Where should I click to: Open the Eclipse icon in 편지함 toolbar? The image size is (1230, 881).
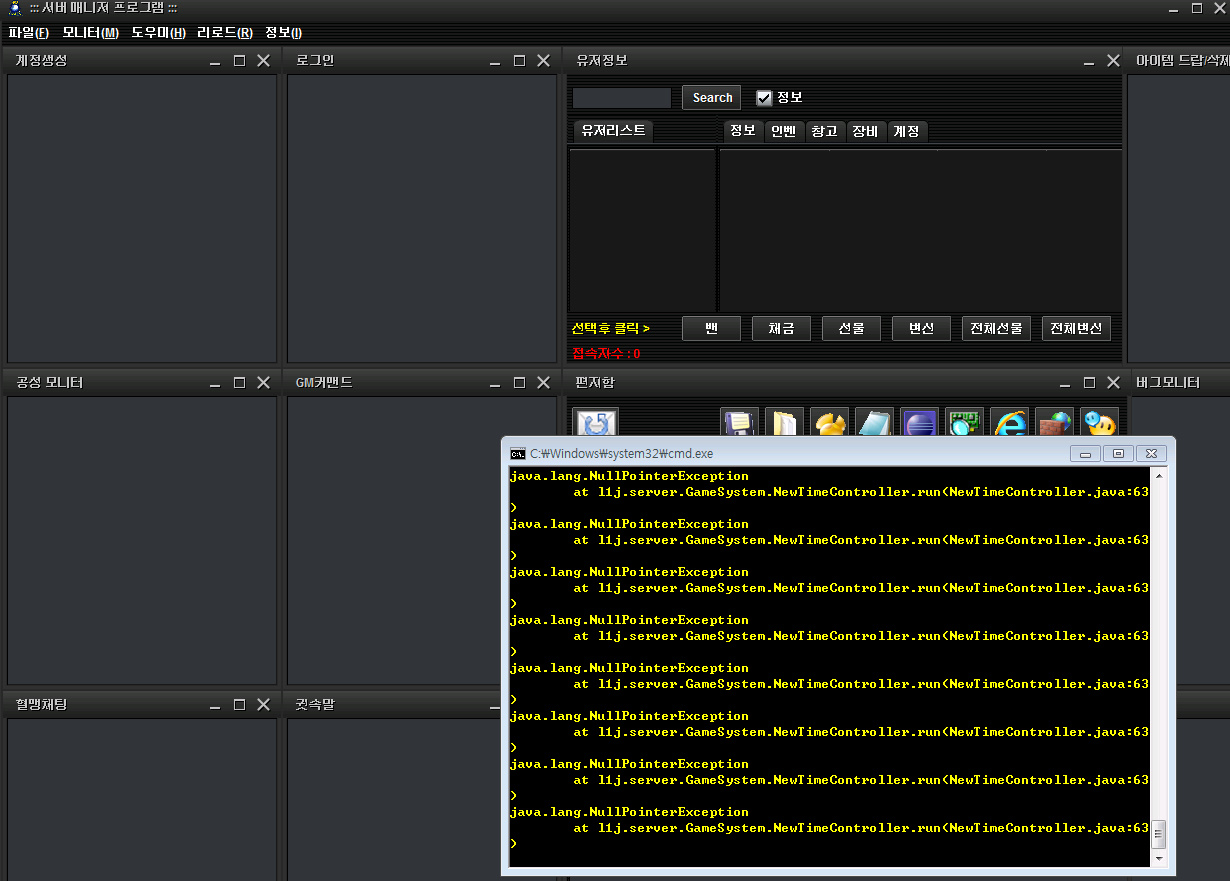click(919, 423)
